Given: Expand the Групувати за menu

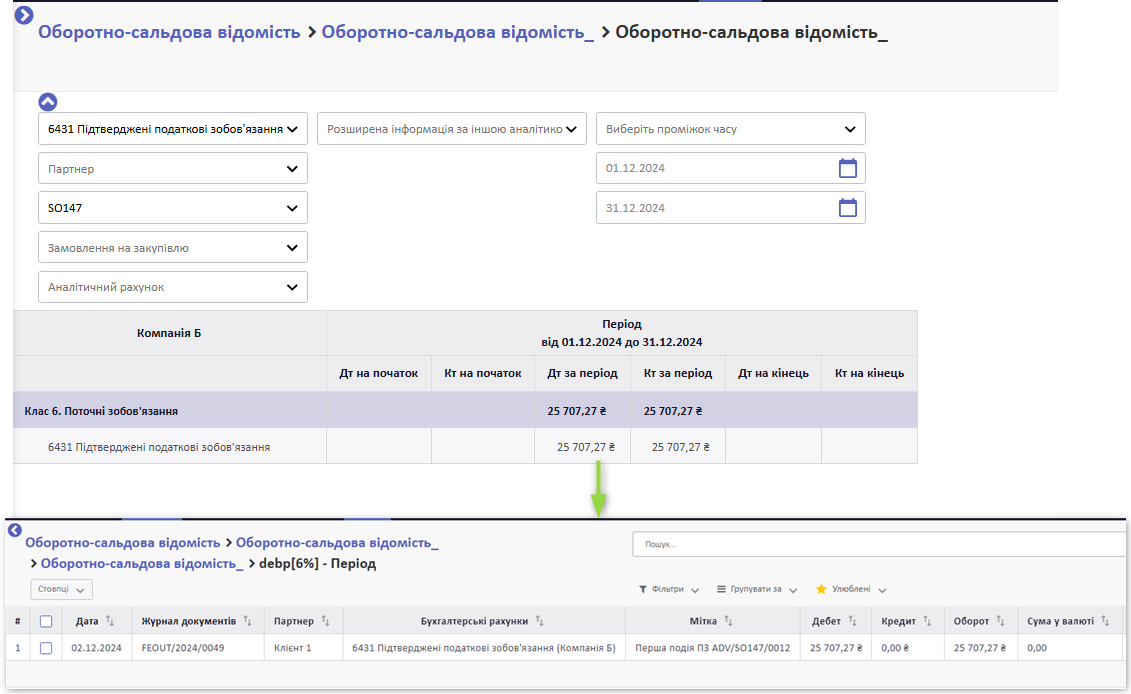Looking at the screenshot, I should click(x=757, y=589).
